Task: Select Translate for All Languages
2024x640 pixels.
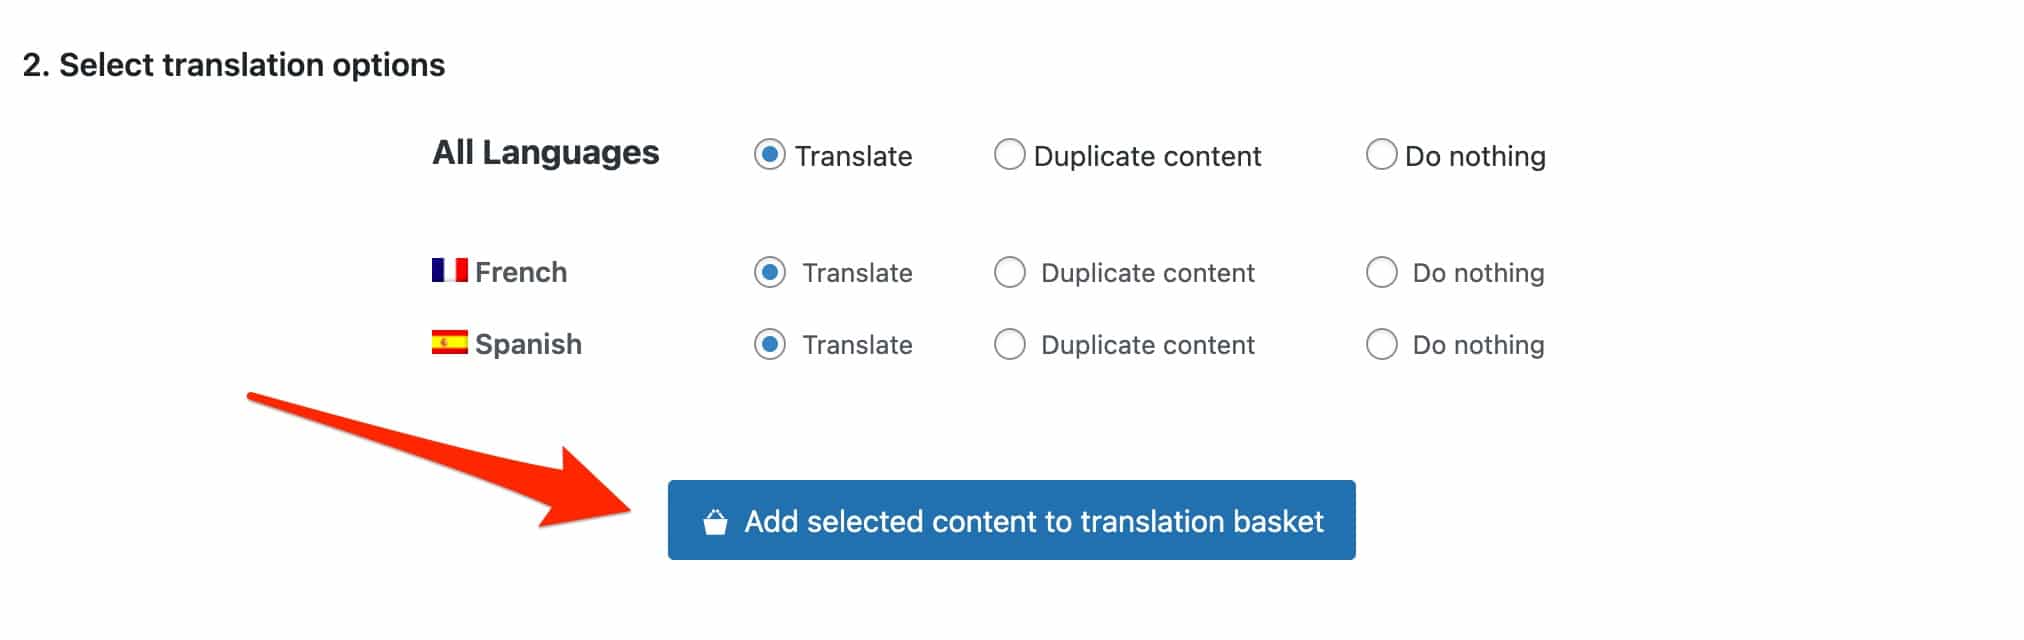Action: coord(768,155)
